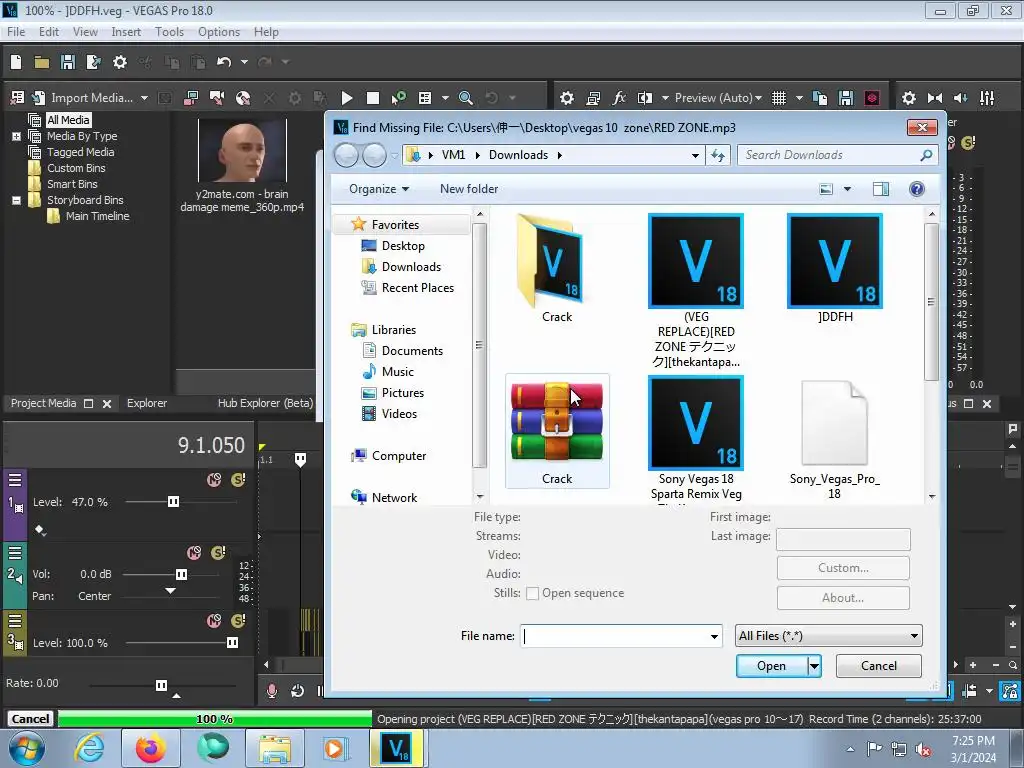The height and width of the screenshot is (768, 1024).
Task: Open the All Files type dropdown
Action: pos(828,636)
